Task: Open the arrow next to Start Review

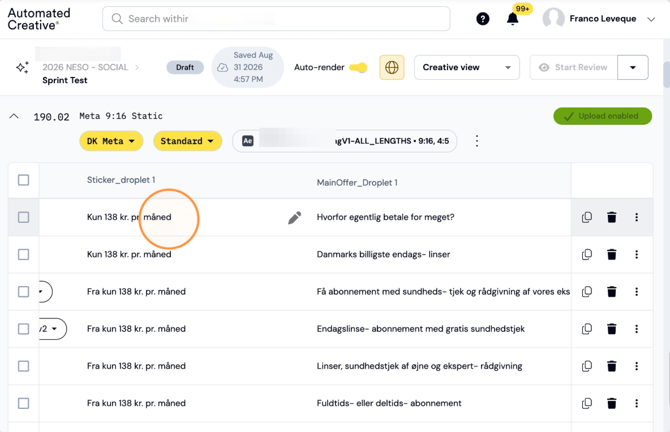Action: click(x=633, y=67)
